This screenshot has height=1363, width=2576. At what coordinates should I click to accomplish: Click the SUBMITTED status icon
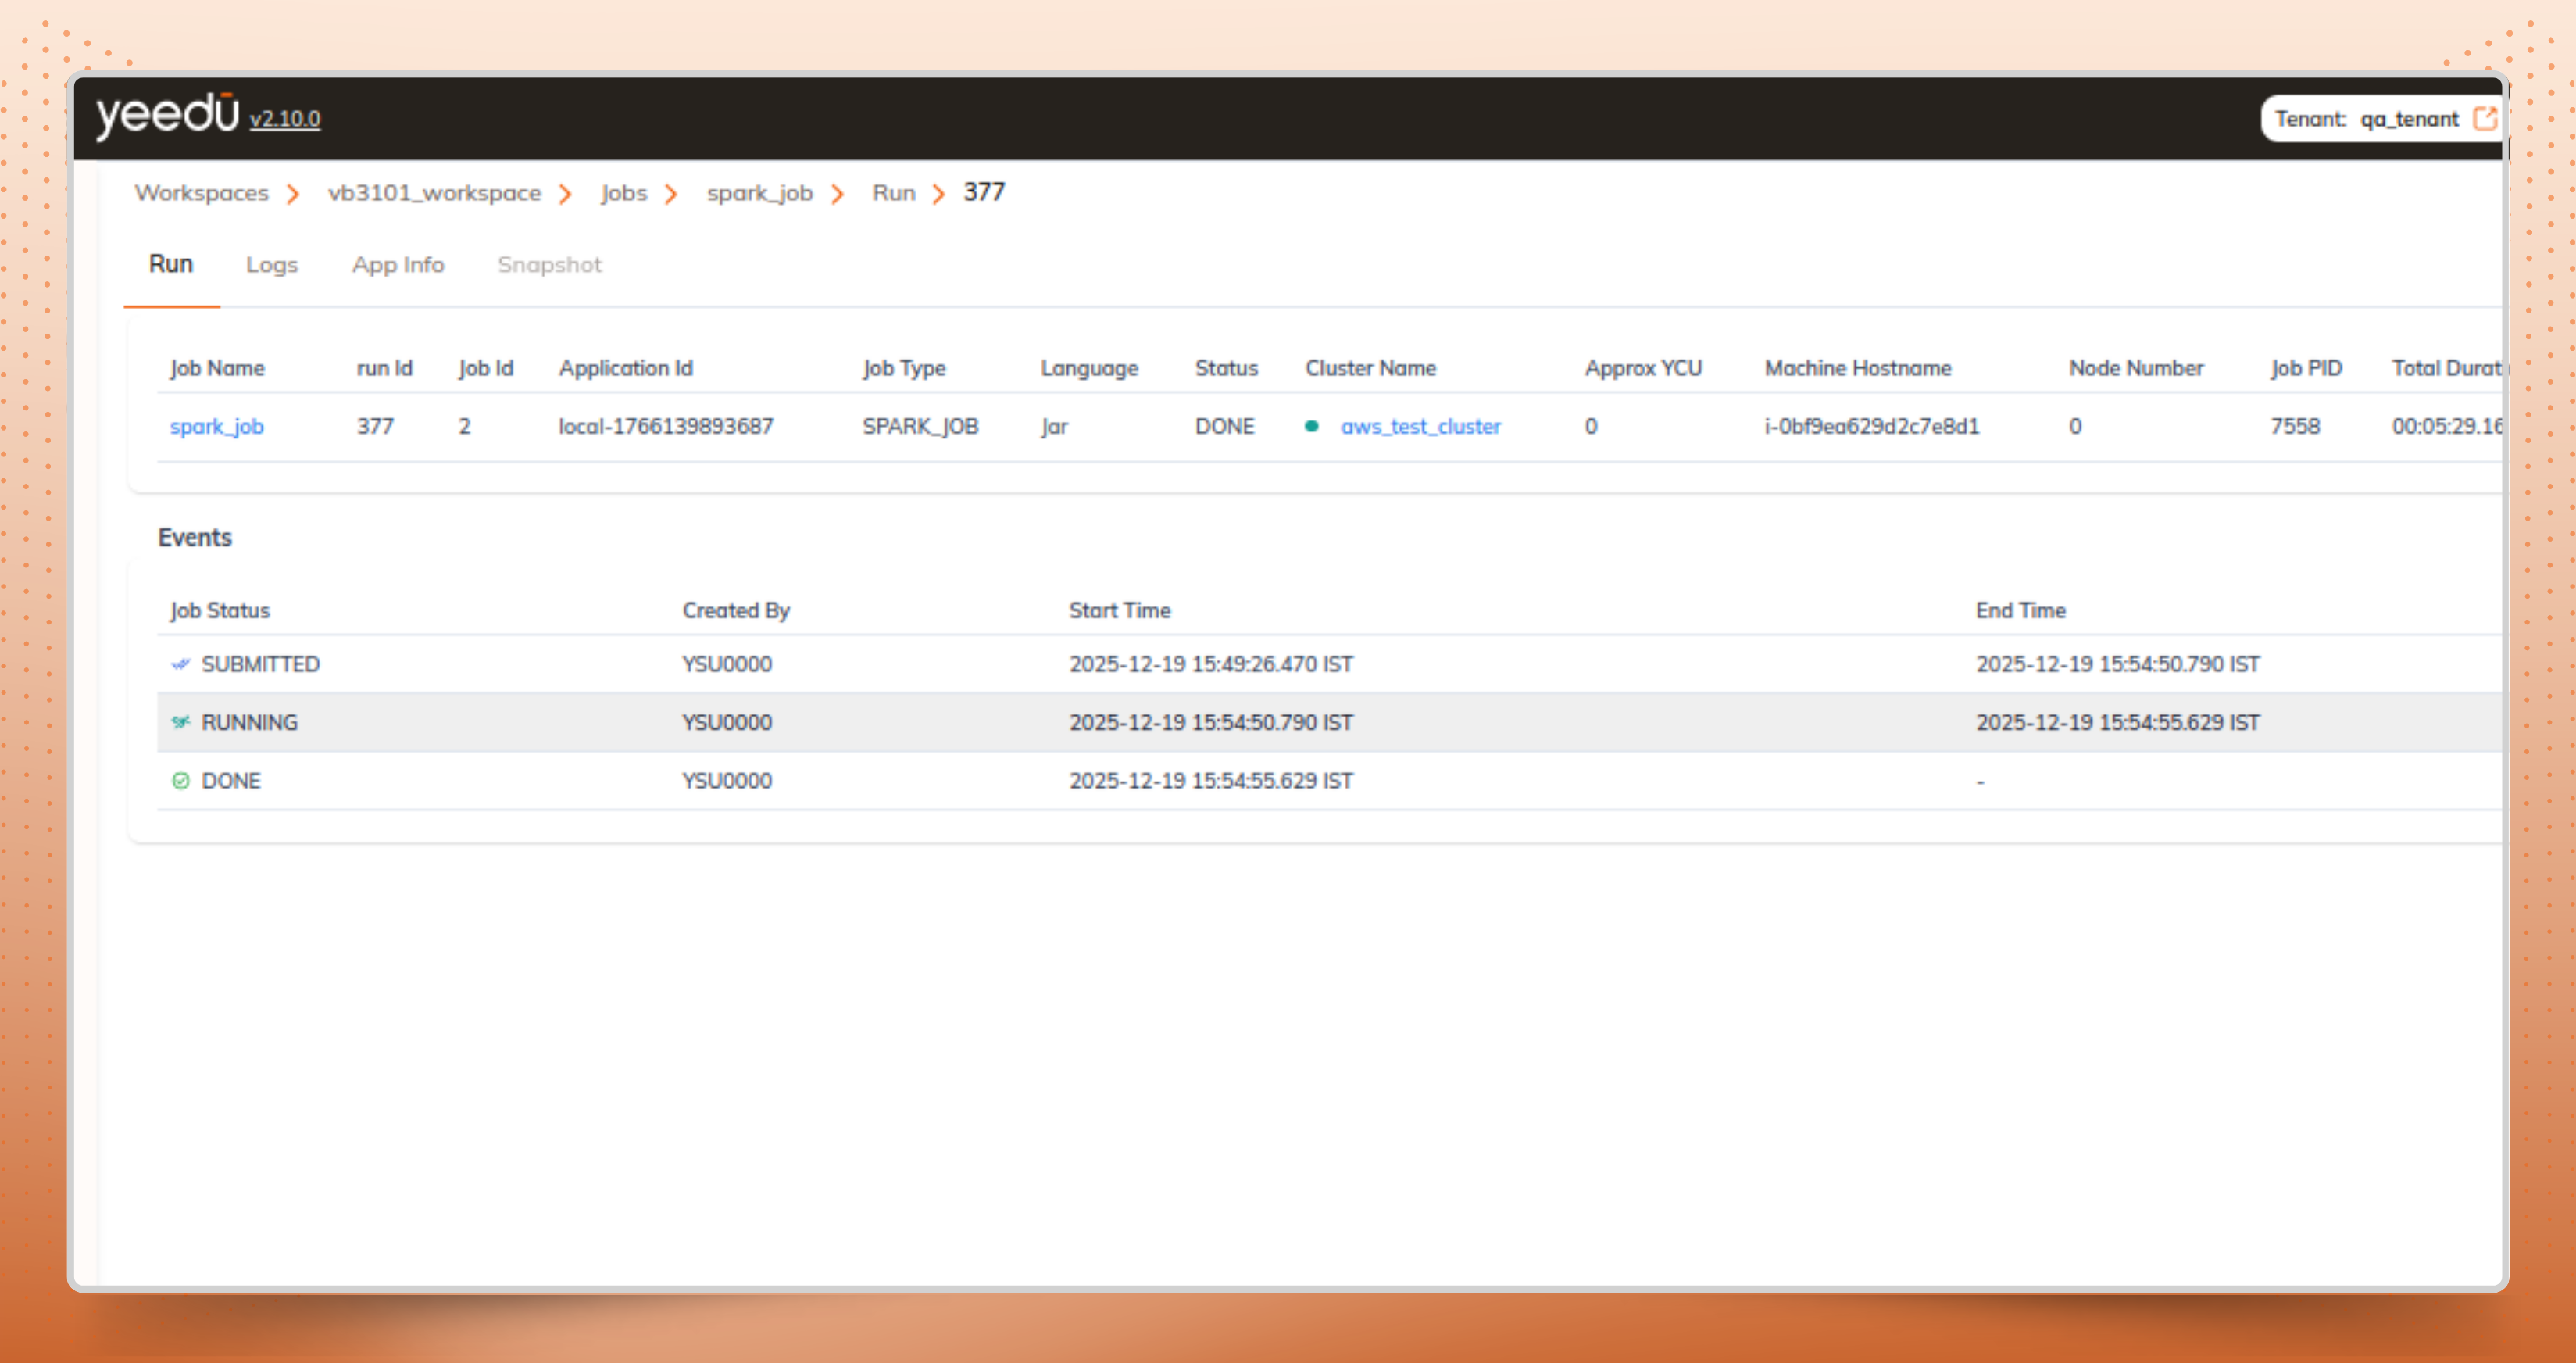(180, 664)
